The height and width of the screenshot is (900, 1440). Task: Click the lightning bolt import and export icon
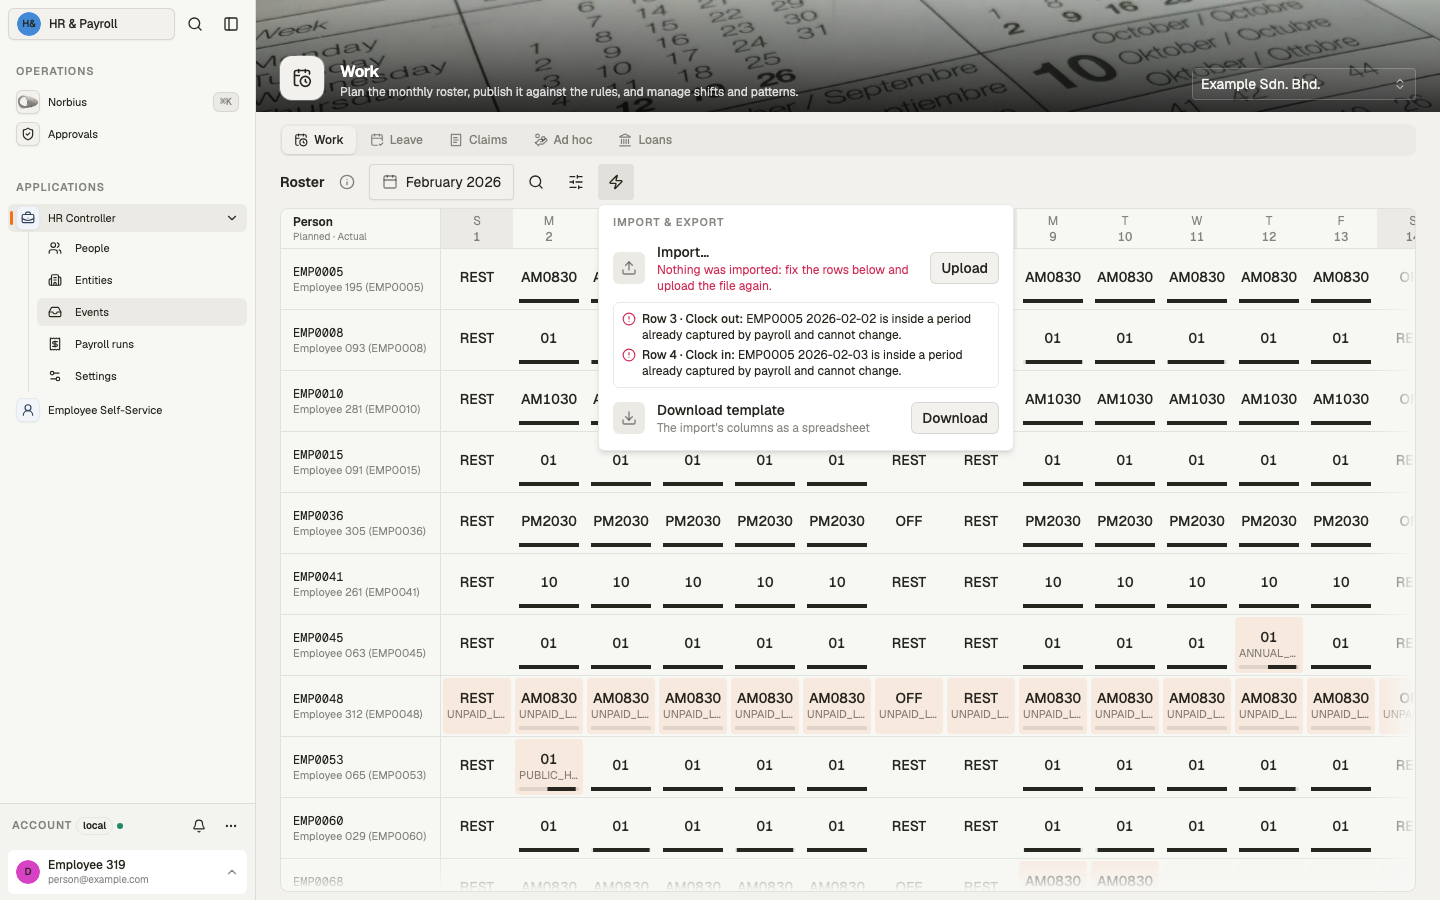[x=616, y=182]
